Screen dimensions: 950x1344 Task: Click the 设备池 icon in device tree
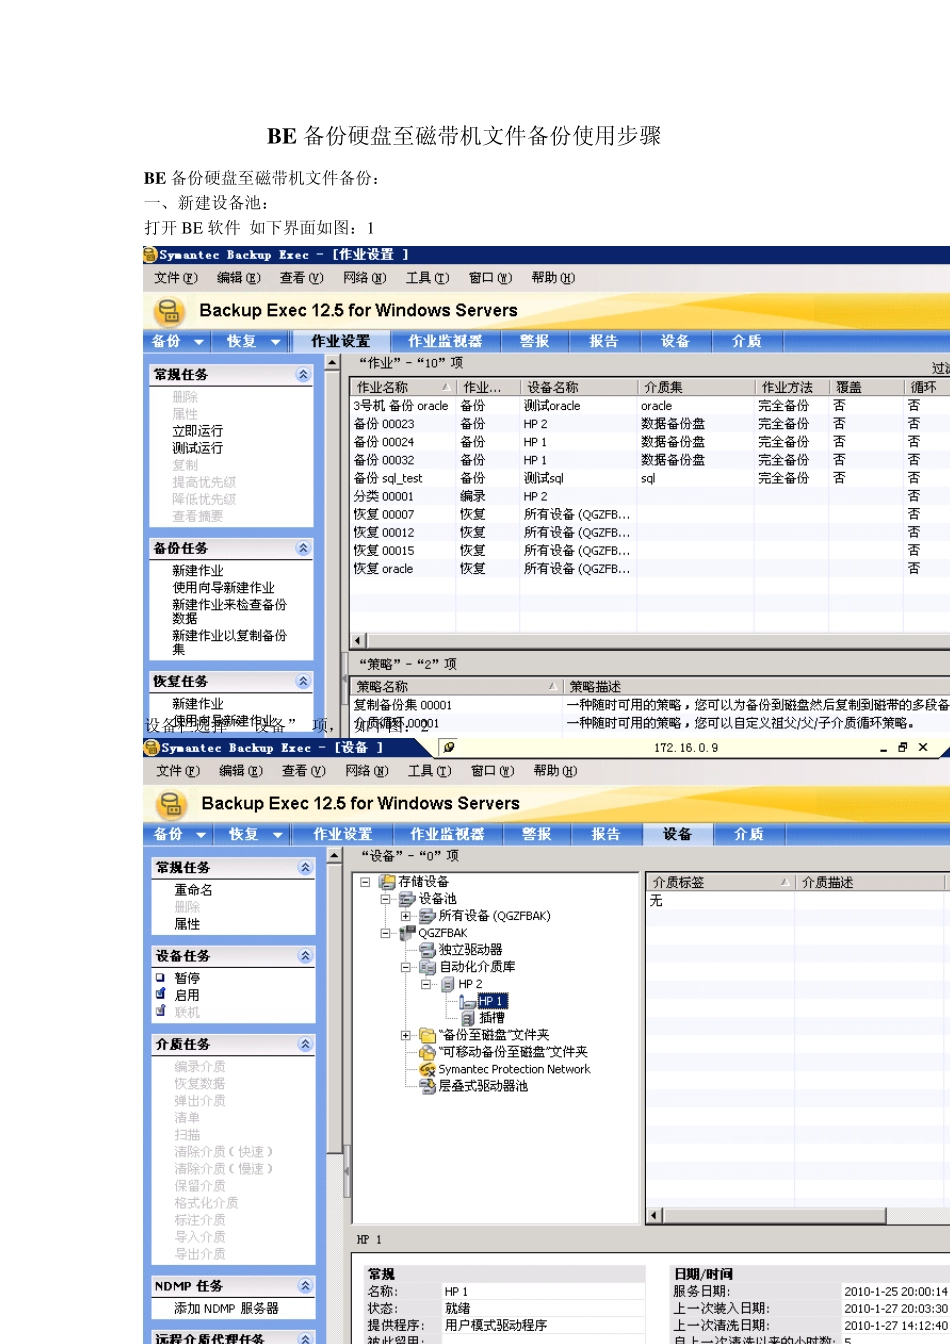(407, 899)
